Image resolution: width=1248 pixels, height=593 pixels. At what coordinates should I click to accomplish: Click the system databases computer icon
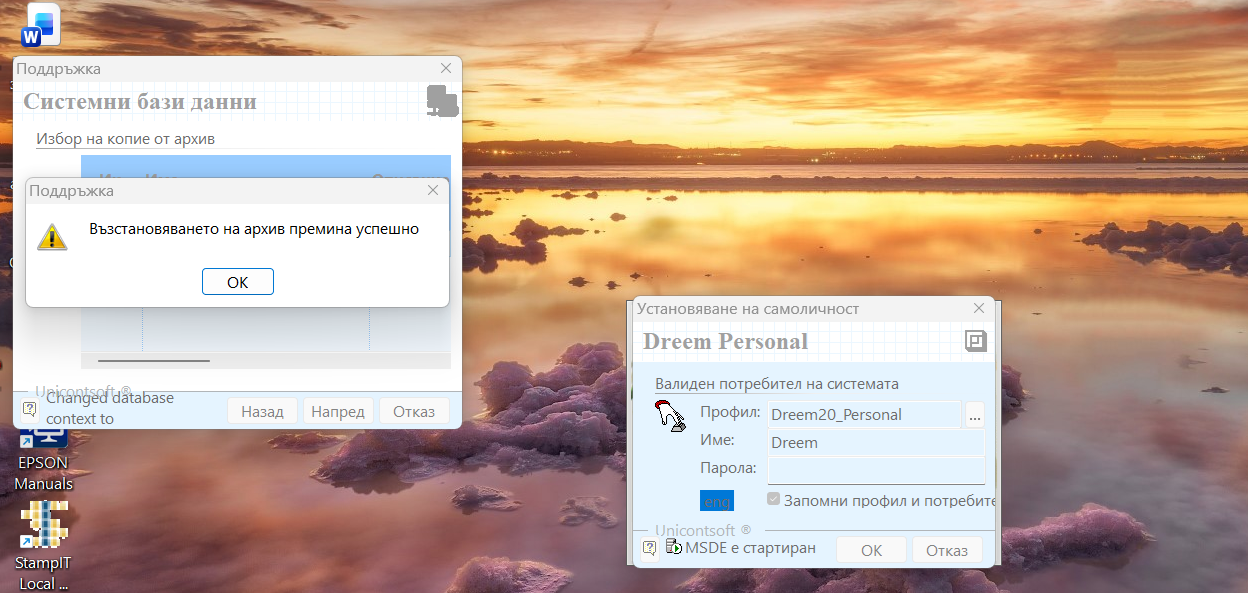pyautogui.click(x=441, y=101)
